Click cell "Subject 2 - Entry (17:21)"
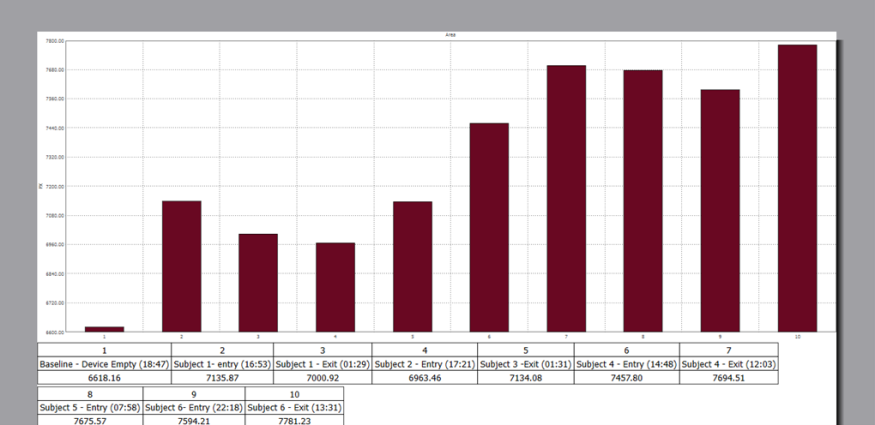Image resolution: width=875 pixels, height=425 pixels. [425, 364]
